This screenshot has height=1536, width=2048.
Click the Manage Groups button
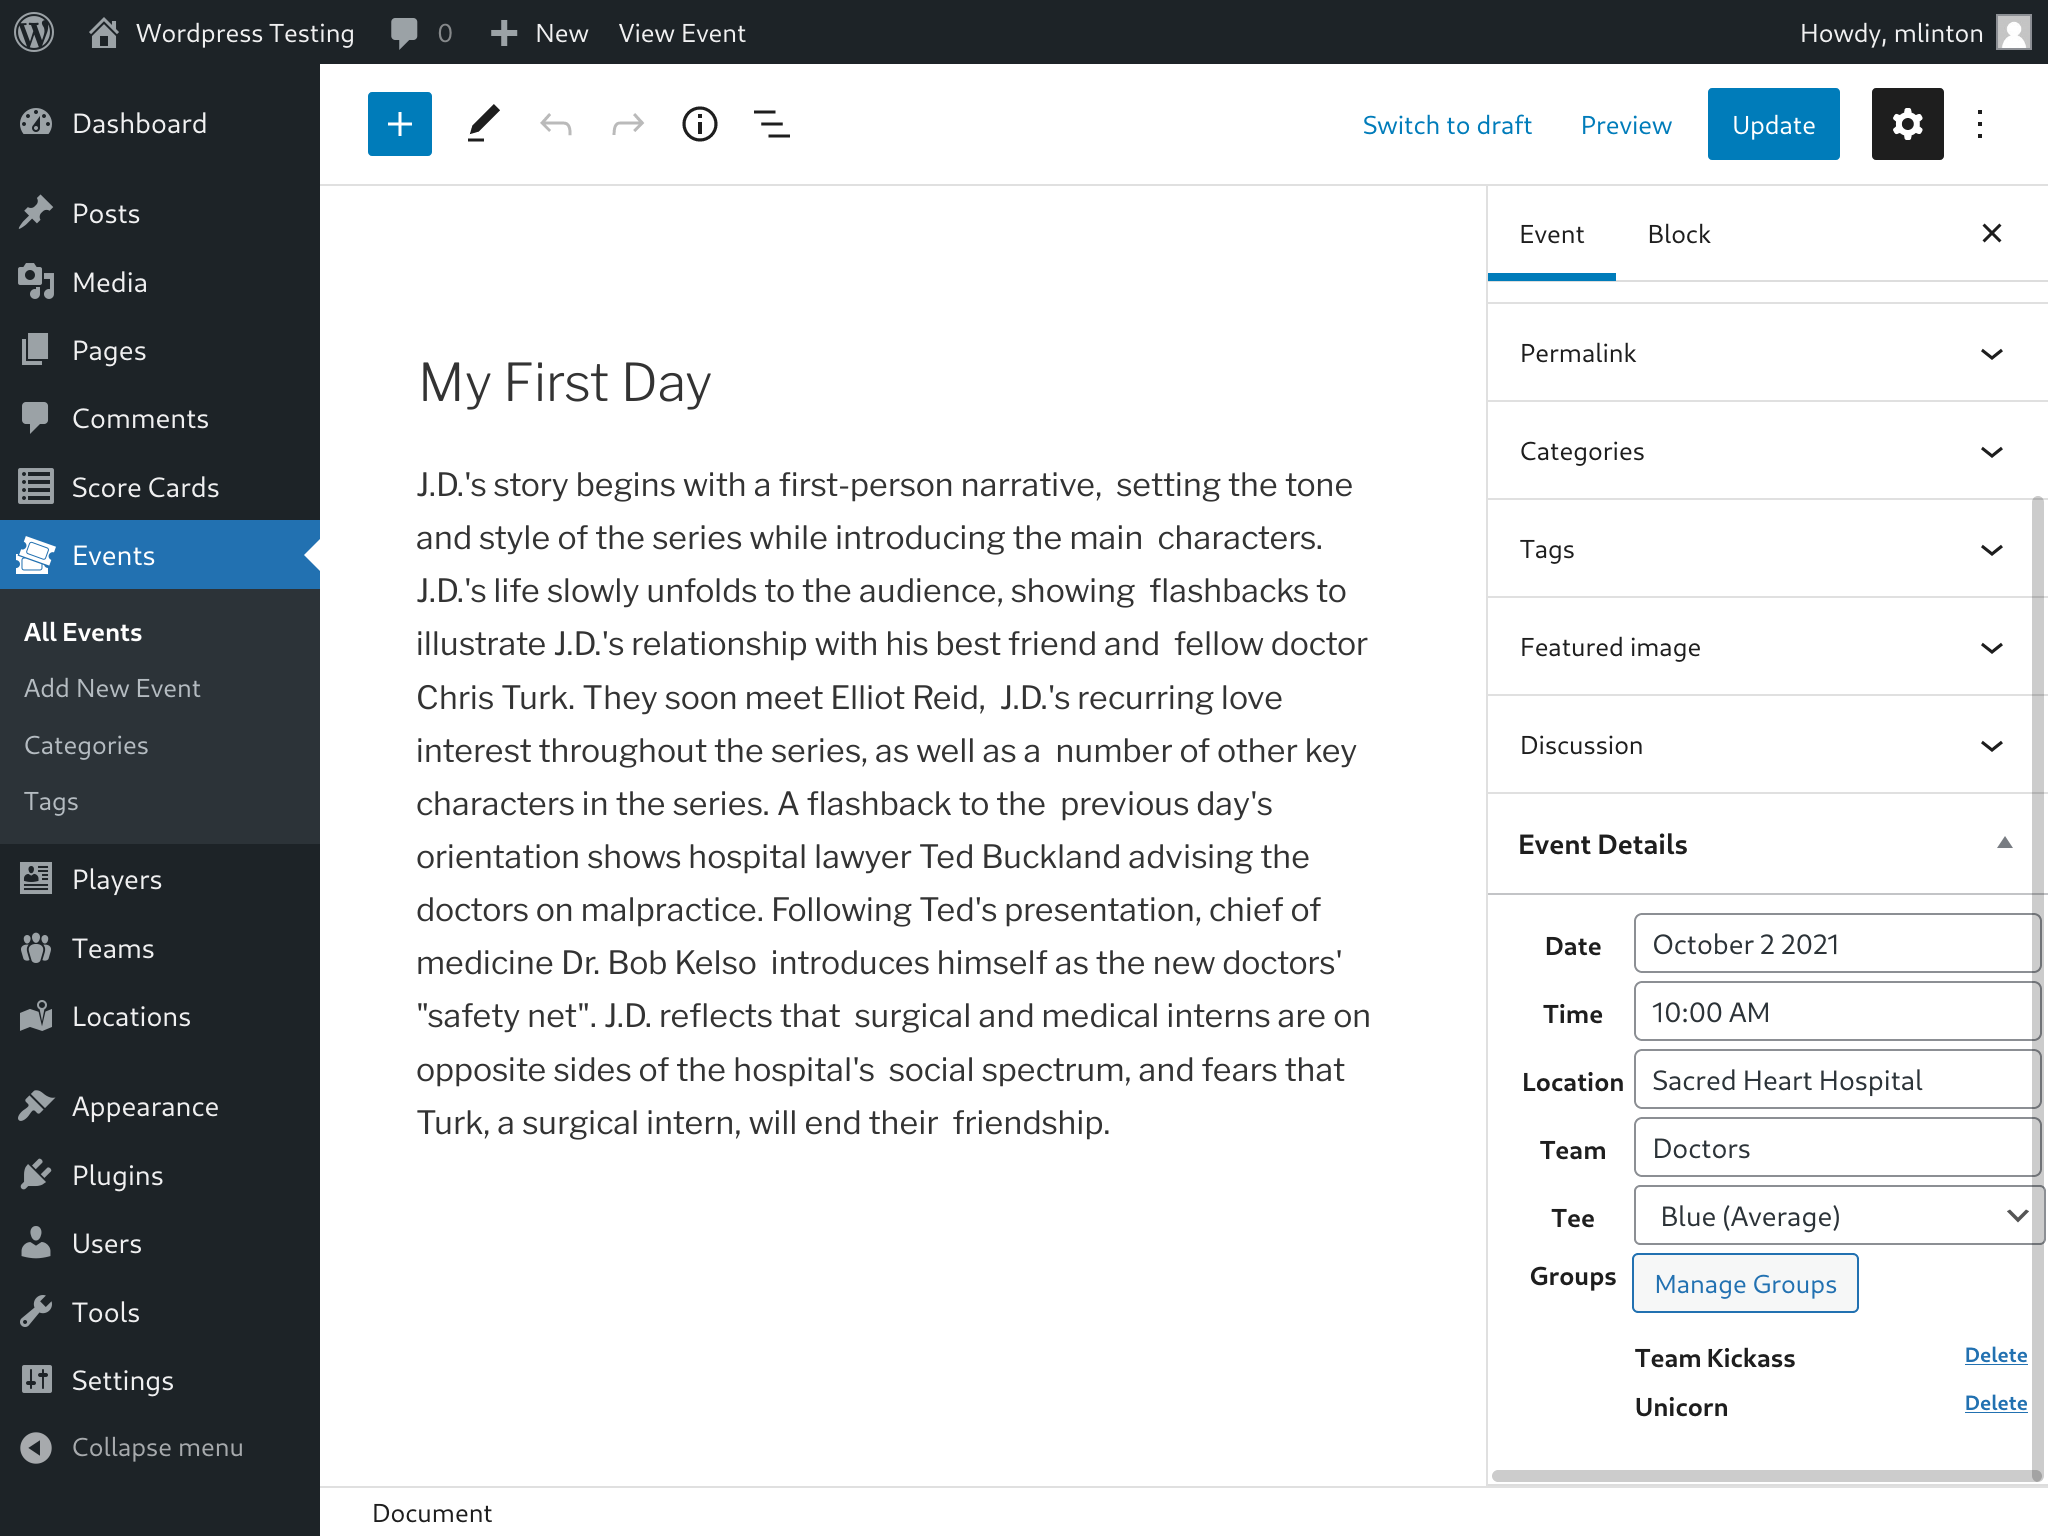click(x=1745, y=1283)
